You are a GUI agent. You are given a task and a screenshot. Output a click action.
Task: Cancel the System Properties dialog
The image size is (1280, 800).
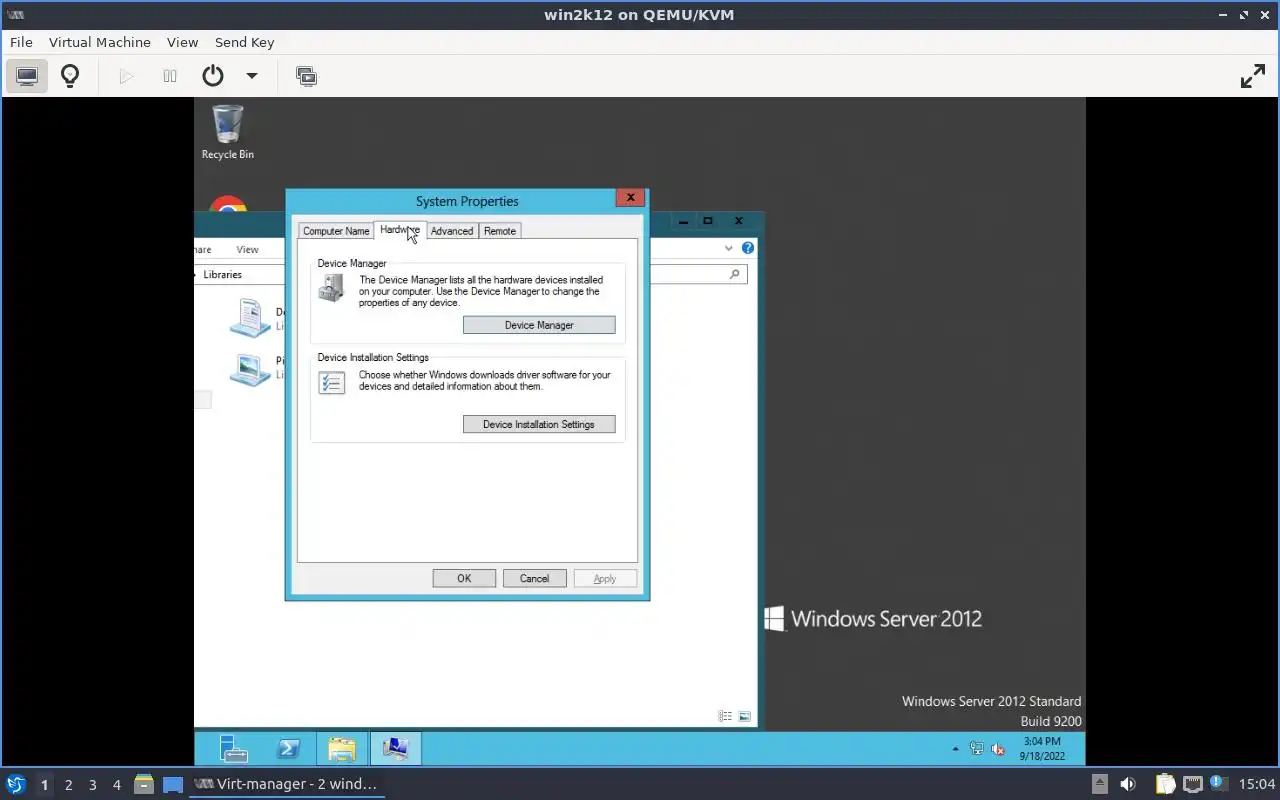(534, 578)
